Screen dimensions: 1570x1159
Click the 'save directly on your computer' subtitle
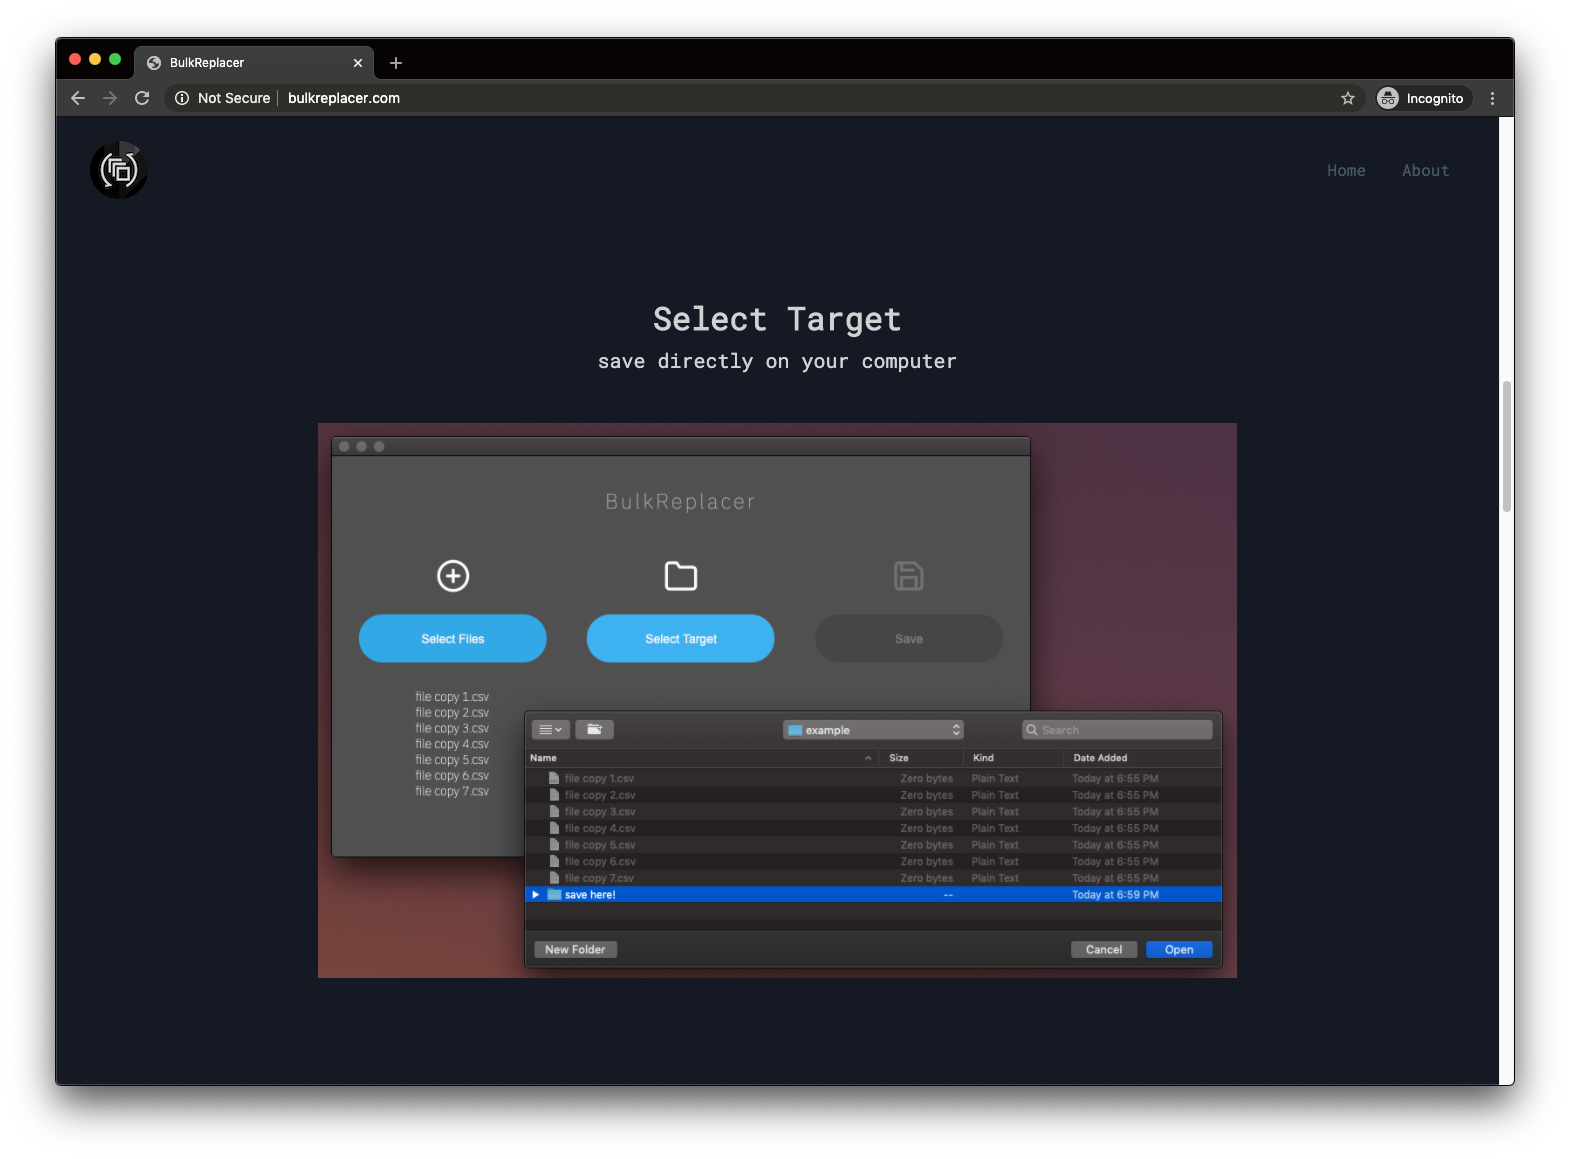pyautogui.click(x=777, y=361)
